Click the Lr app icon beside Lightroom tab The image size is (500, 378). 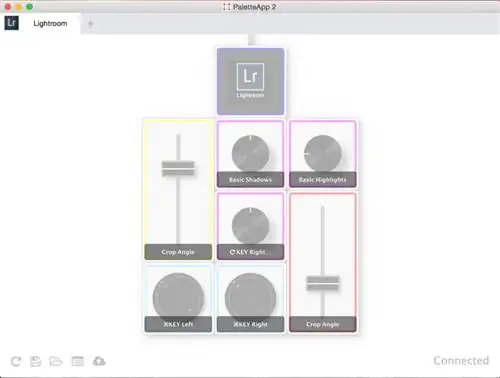coord(11,23)
